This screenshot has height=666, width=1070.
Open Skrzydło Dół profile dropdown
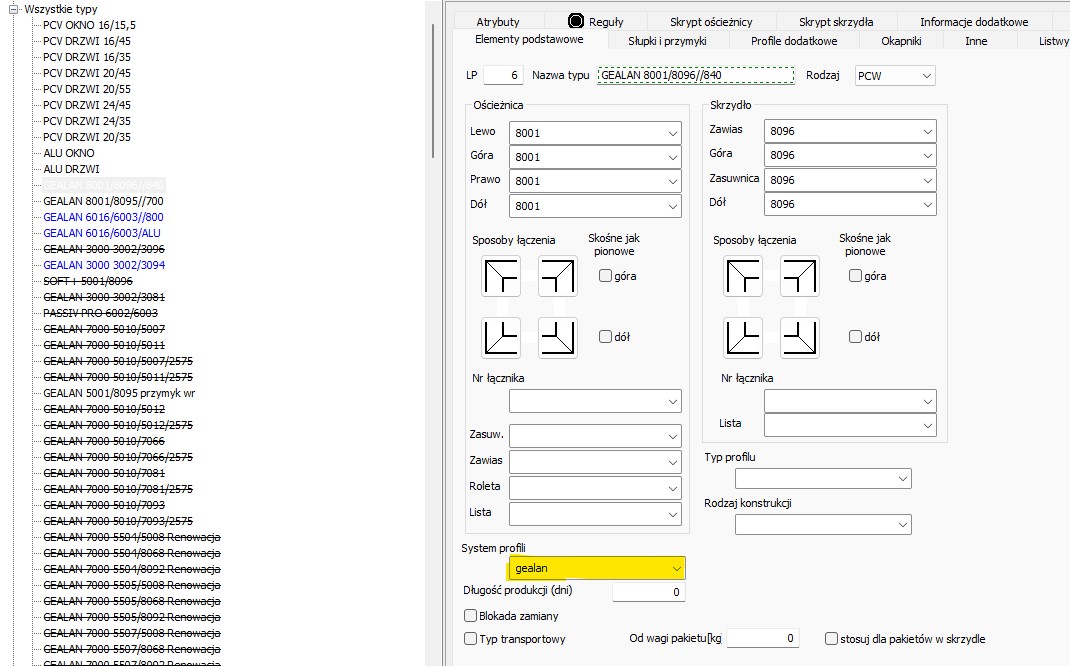click(x=850, y=204)
